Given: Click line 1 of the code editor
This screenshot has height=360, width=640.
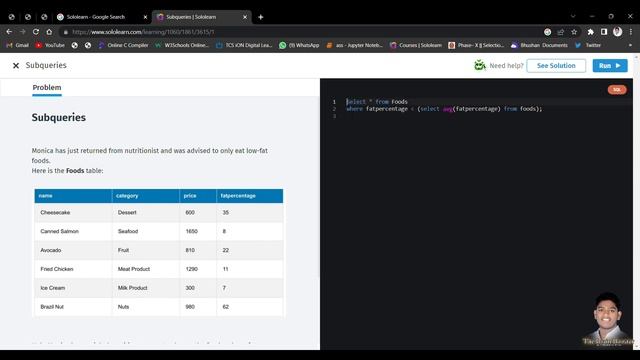Looking at the screenshot, I should coord(377,102).
